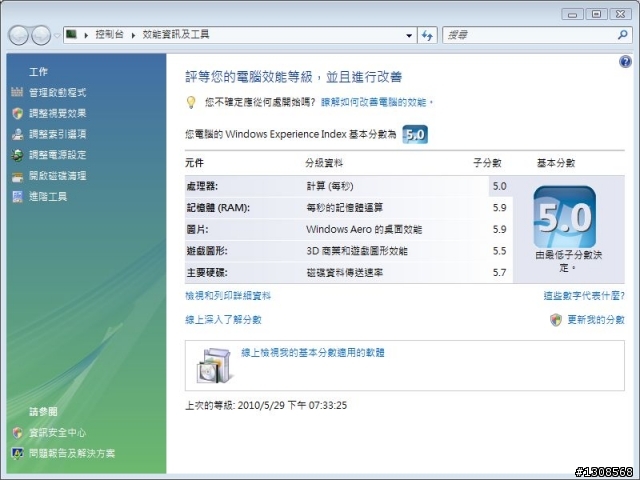Open 管理啟動程式 task link
This screenshot has width=640, height=480.
point(58,93)
